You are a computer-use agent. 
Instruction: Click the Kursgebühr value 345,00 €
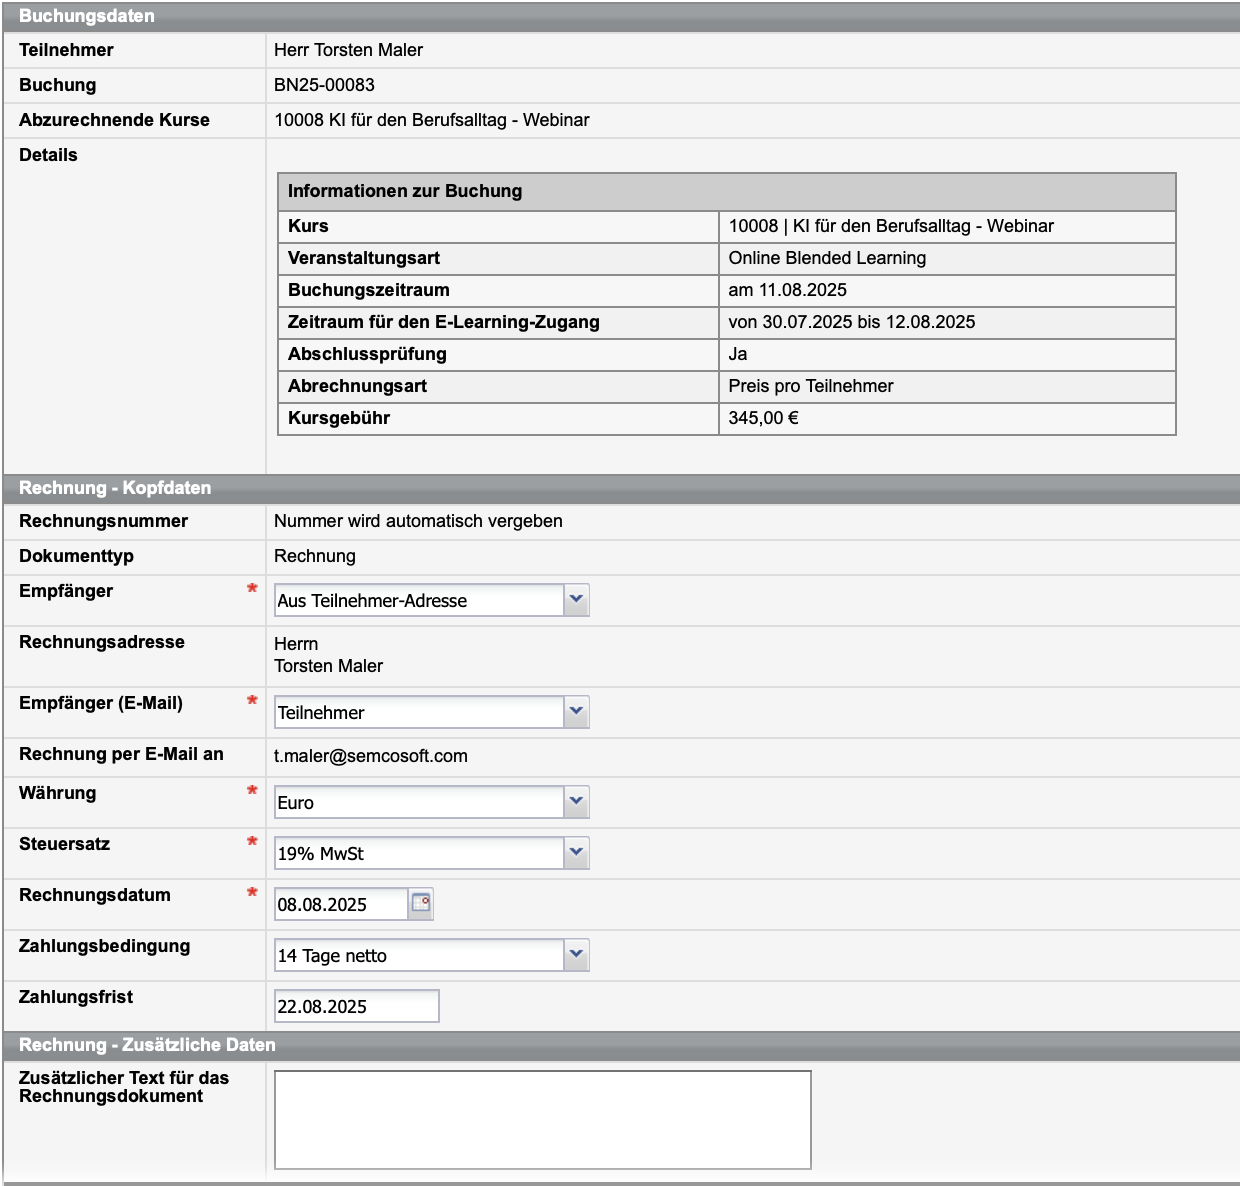point(763,418)
